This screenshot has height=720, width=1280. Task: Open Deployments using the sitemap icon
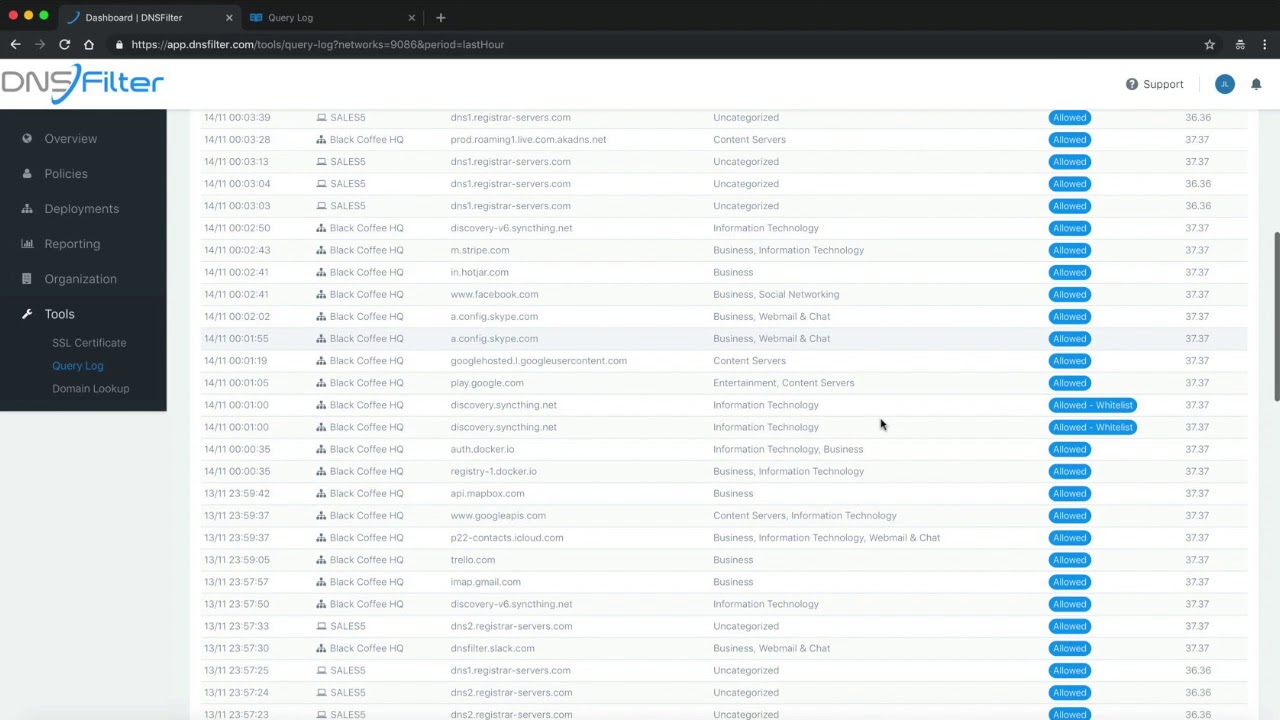27,208
